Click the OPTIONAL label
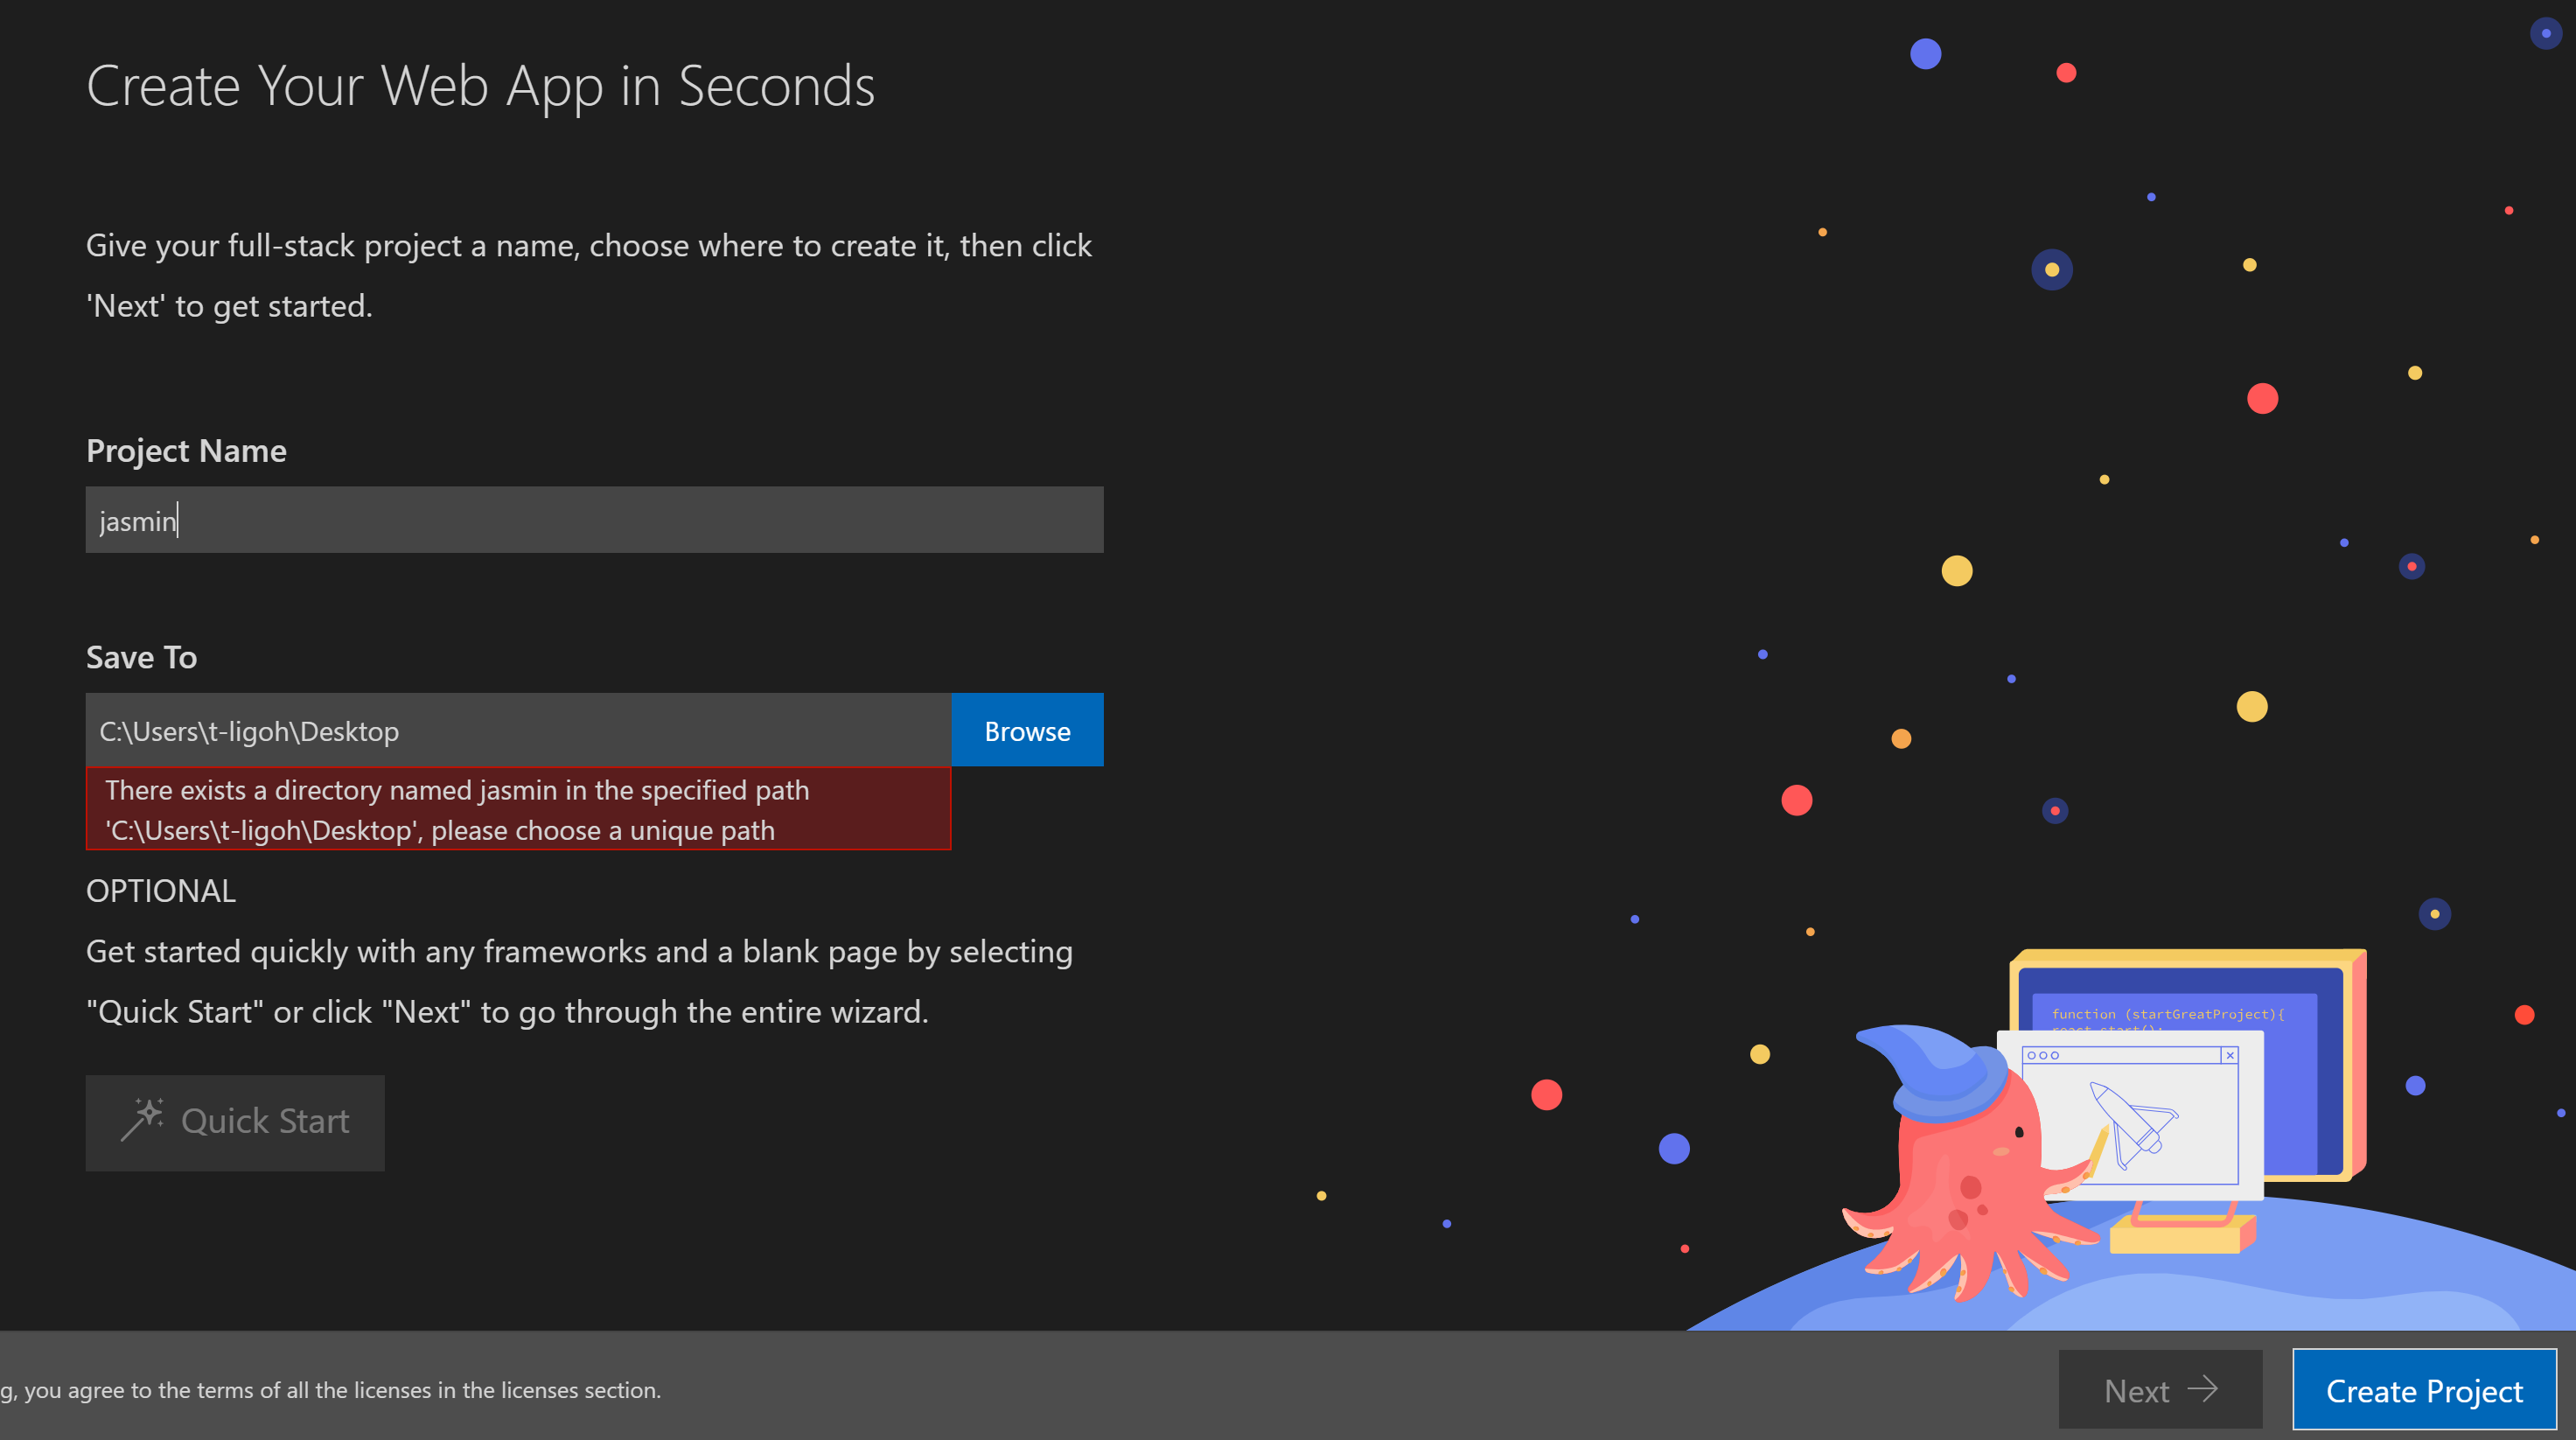 point(161,891)
